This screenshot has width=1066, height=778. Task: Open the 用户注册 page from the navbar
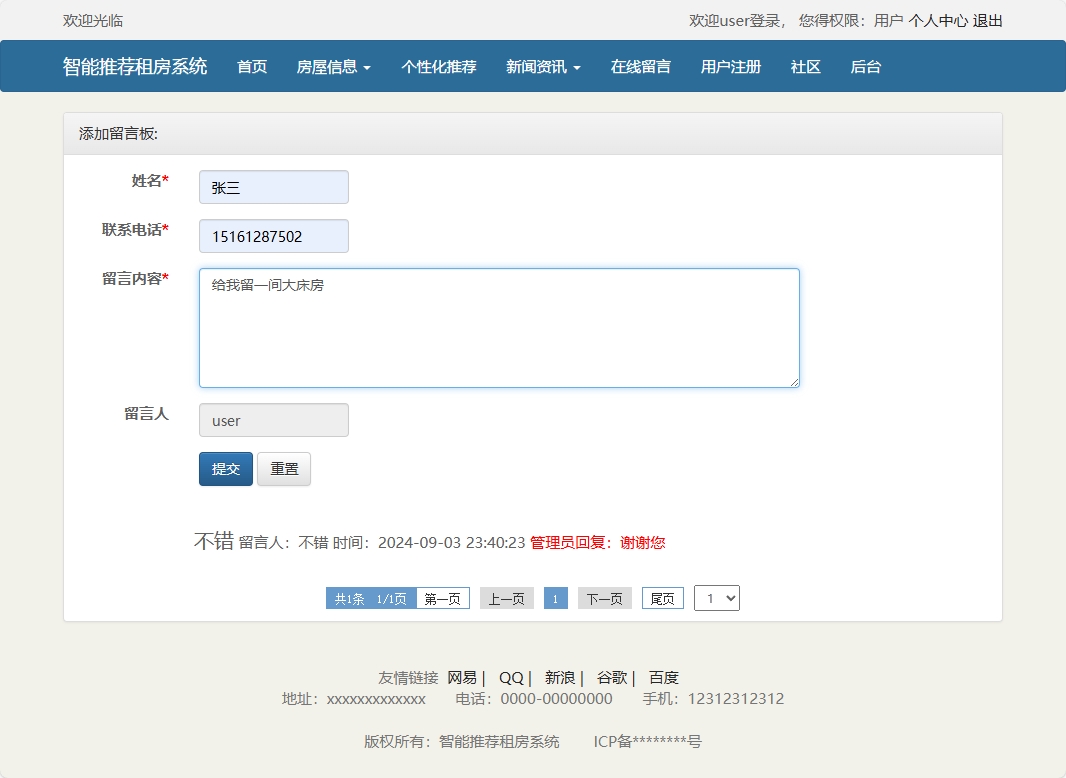coord(731,66)
